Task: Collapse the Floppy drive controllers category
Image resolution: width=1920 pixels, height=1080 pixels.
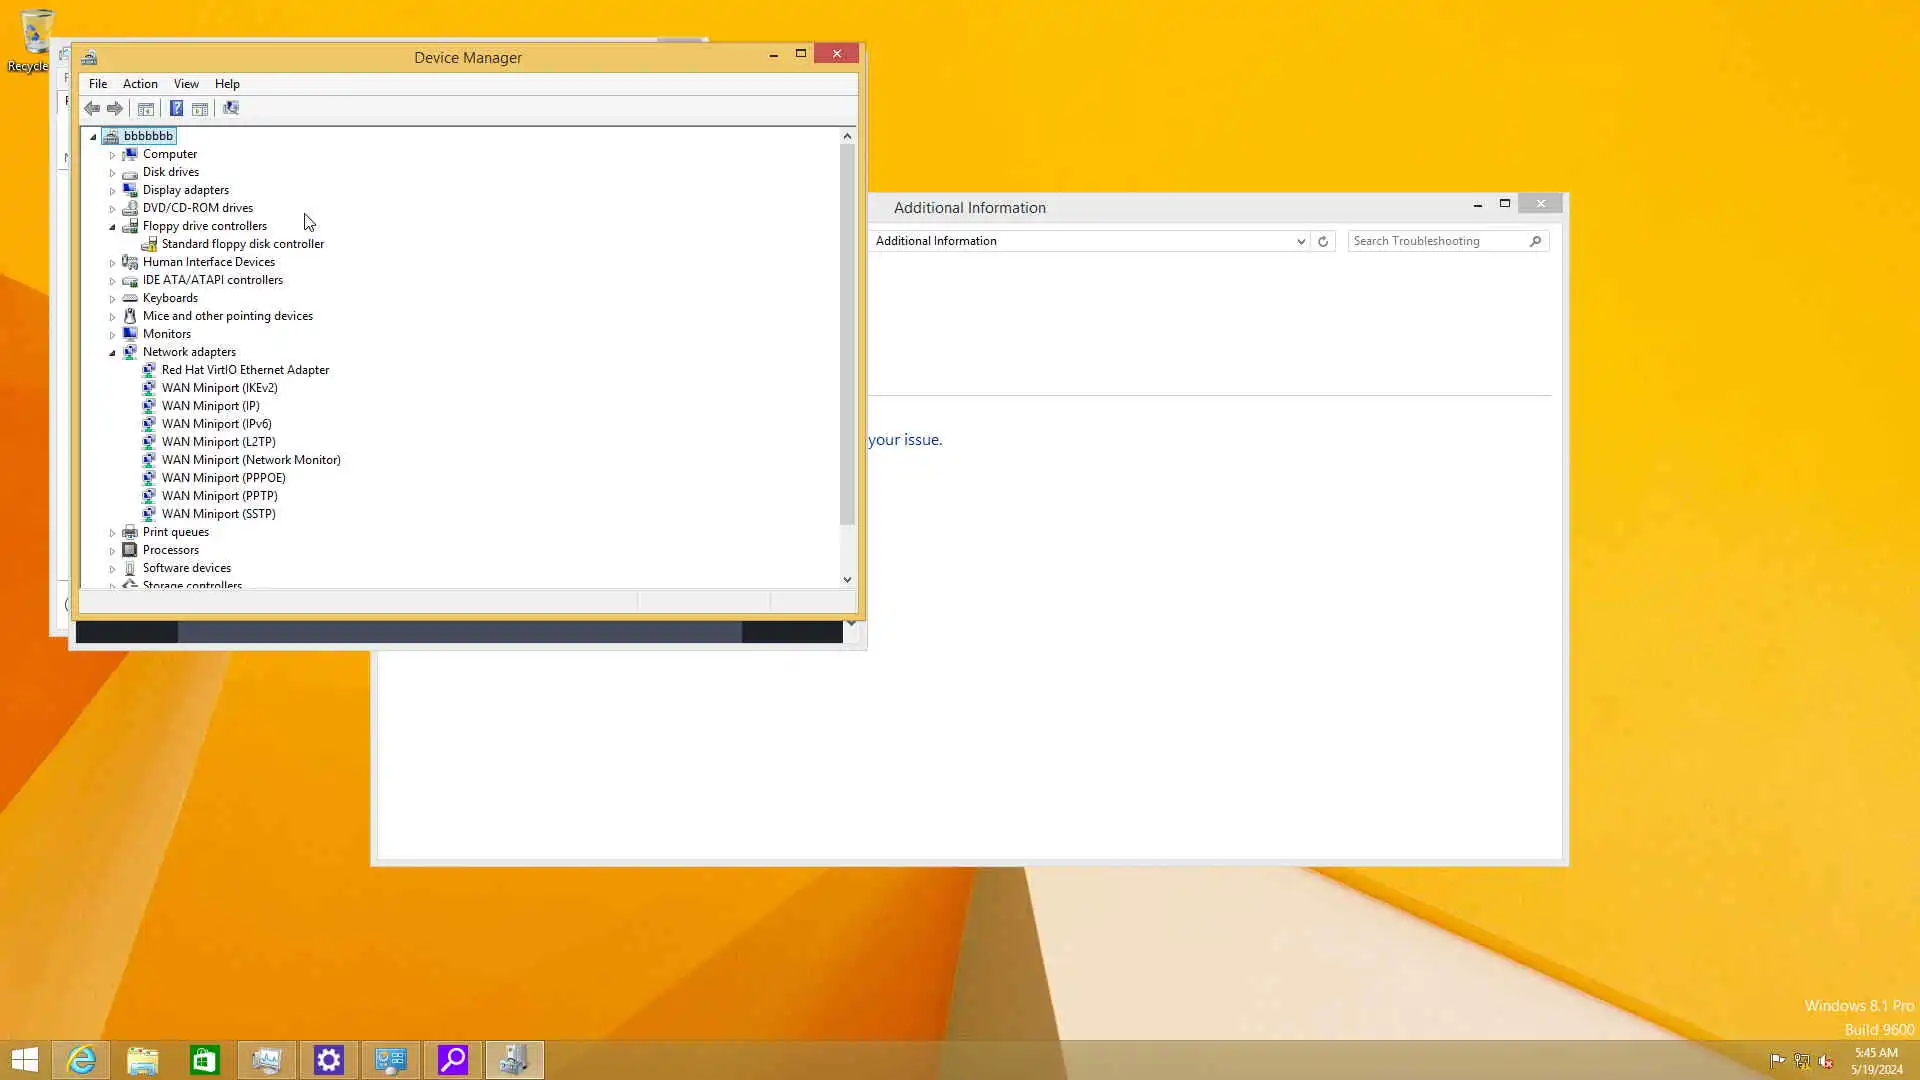Action: point(112,227)
